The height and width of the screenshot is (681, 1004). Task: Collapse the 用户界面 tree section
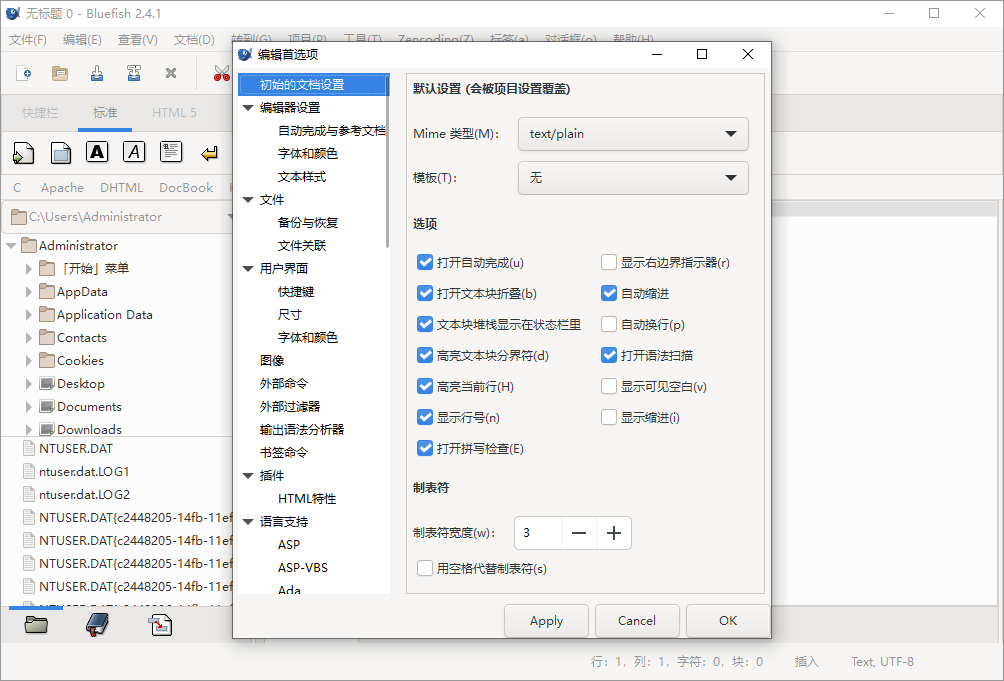point(248,269)
